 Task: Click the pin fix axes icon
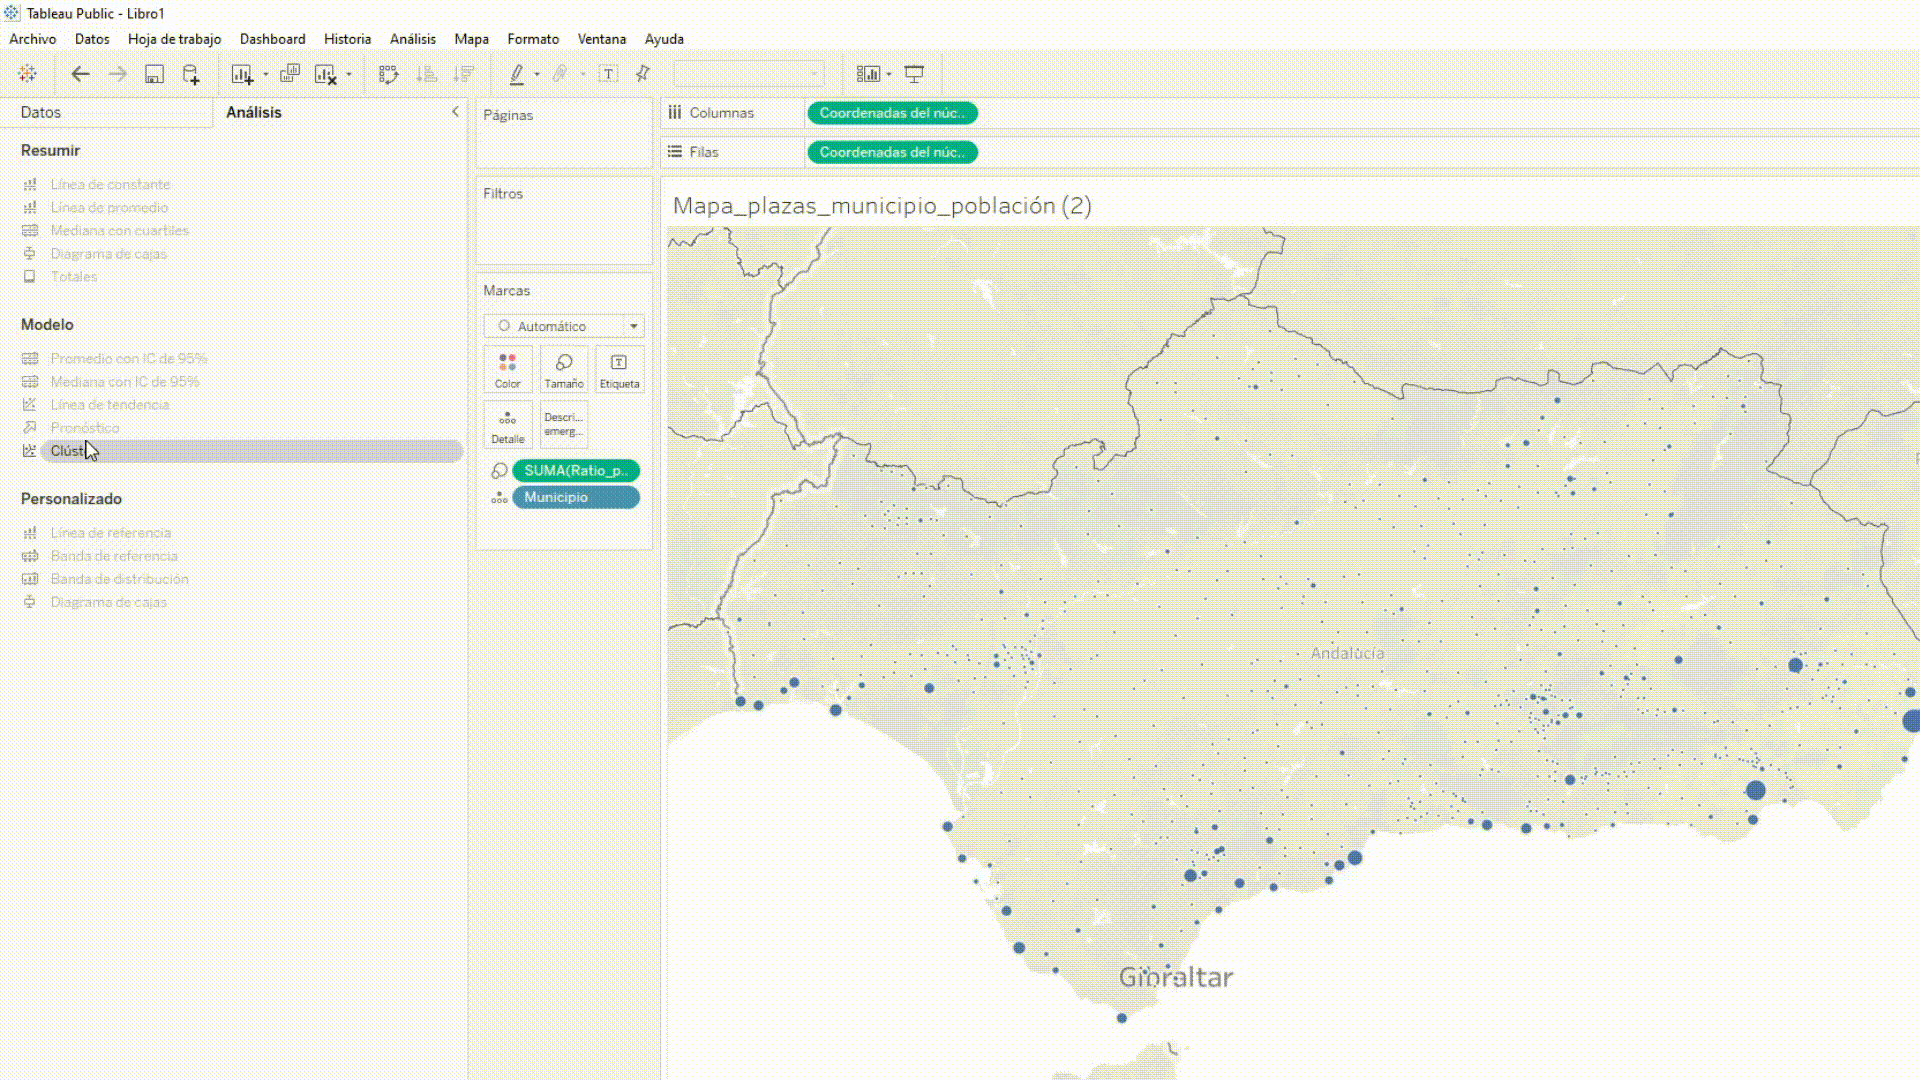click(643, 74)
